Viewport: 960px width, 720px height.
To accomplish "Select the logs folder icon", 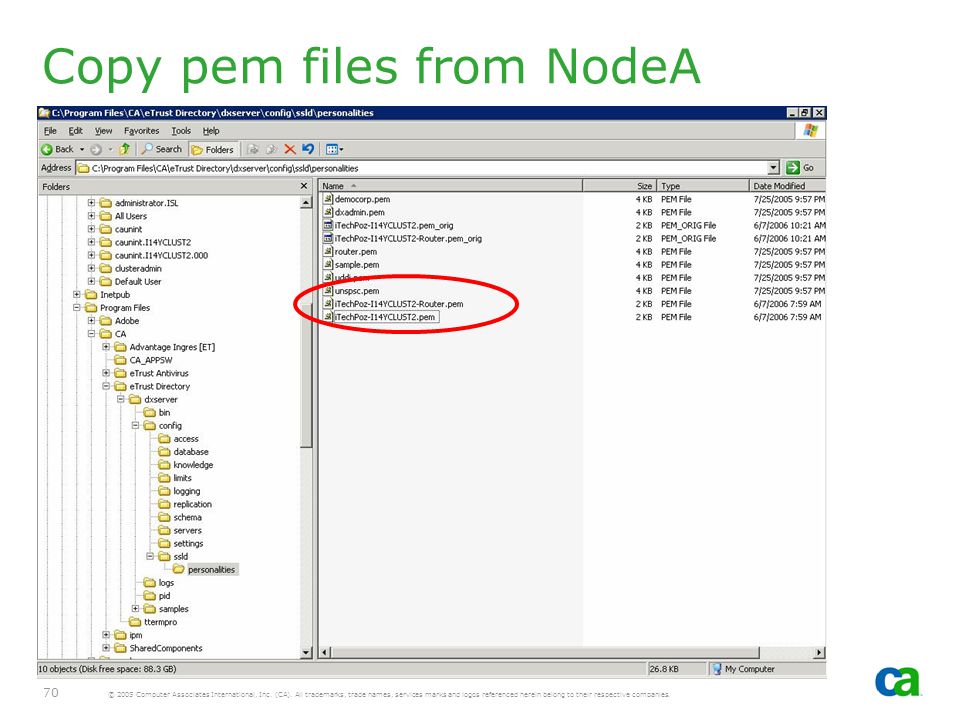I will 150,582.
